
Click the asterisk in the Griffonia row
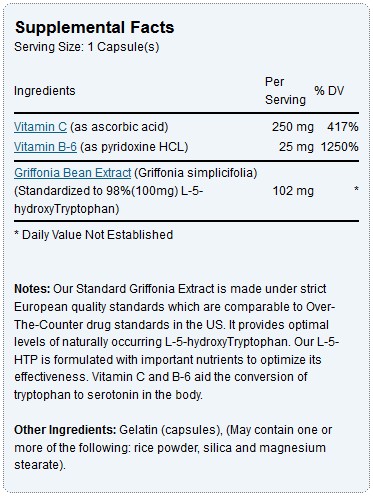[356, 190]
